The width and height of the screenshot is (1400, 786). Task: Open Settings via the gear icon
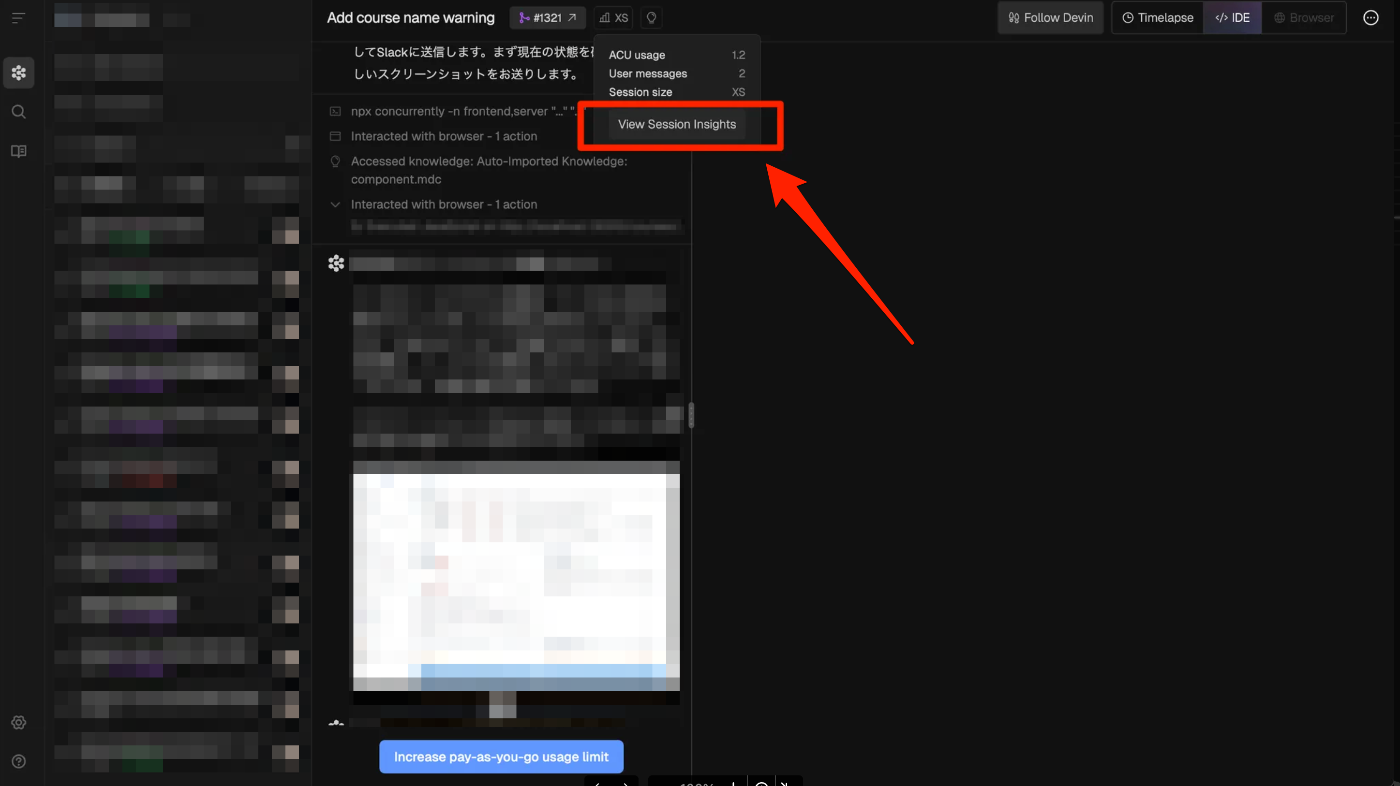(18, 723)
